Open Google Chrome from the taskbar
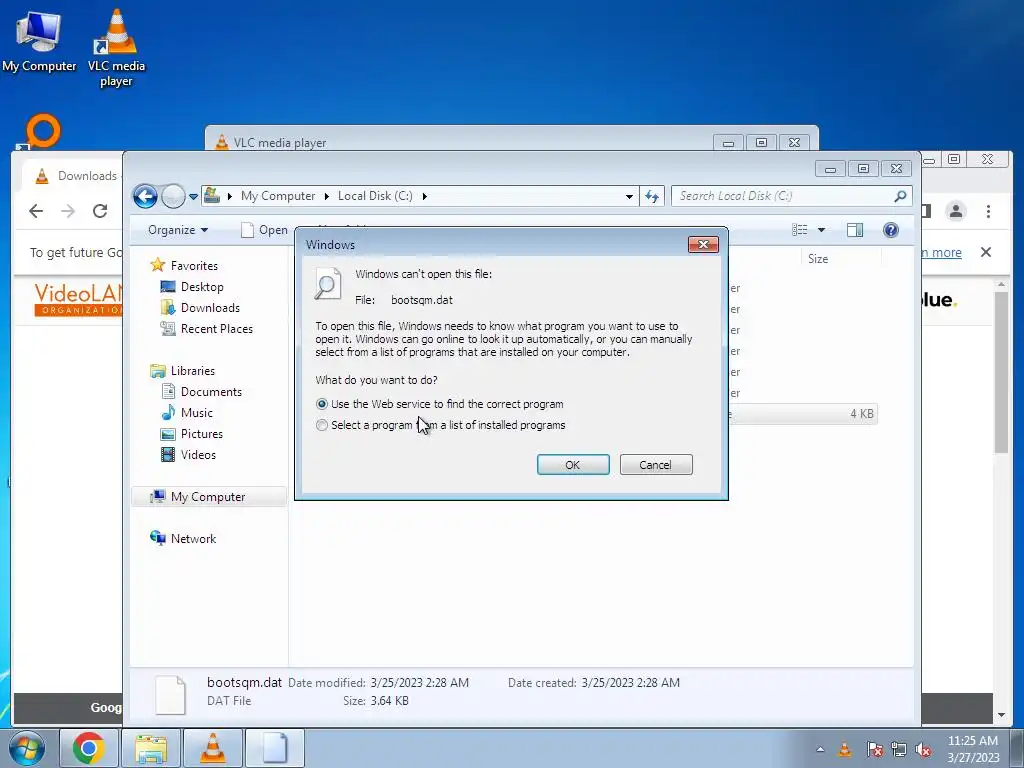The height and width of the screenshot is (768, 1024). pyautogui.click(x=89, y=748)
